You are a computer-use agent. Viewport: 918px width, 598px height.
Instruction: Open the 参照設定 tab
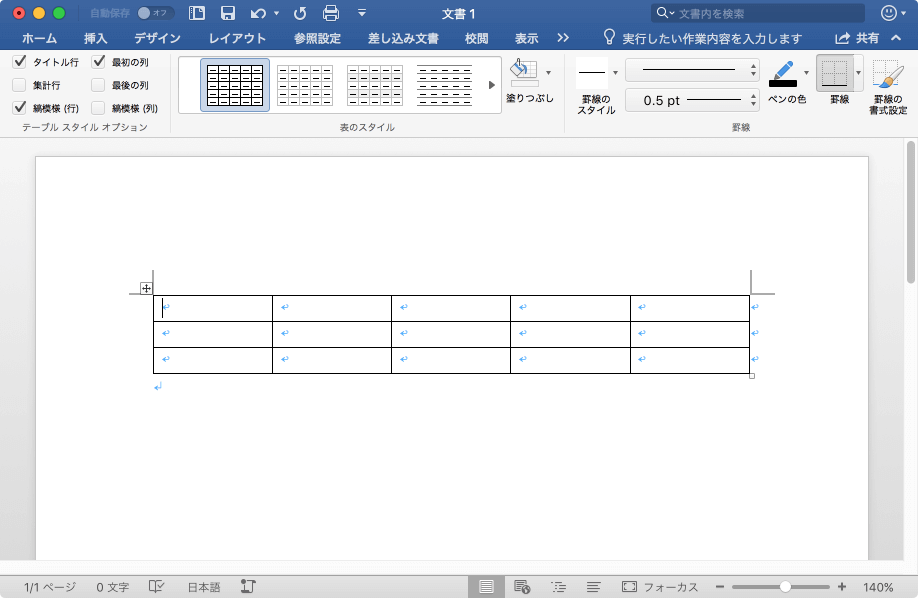(x=317, y=38)
